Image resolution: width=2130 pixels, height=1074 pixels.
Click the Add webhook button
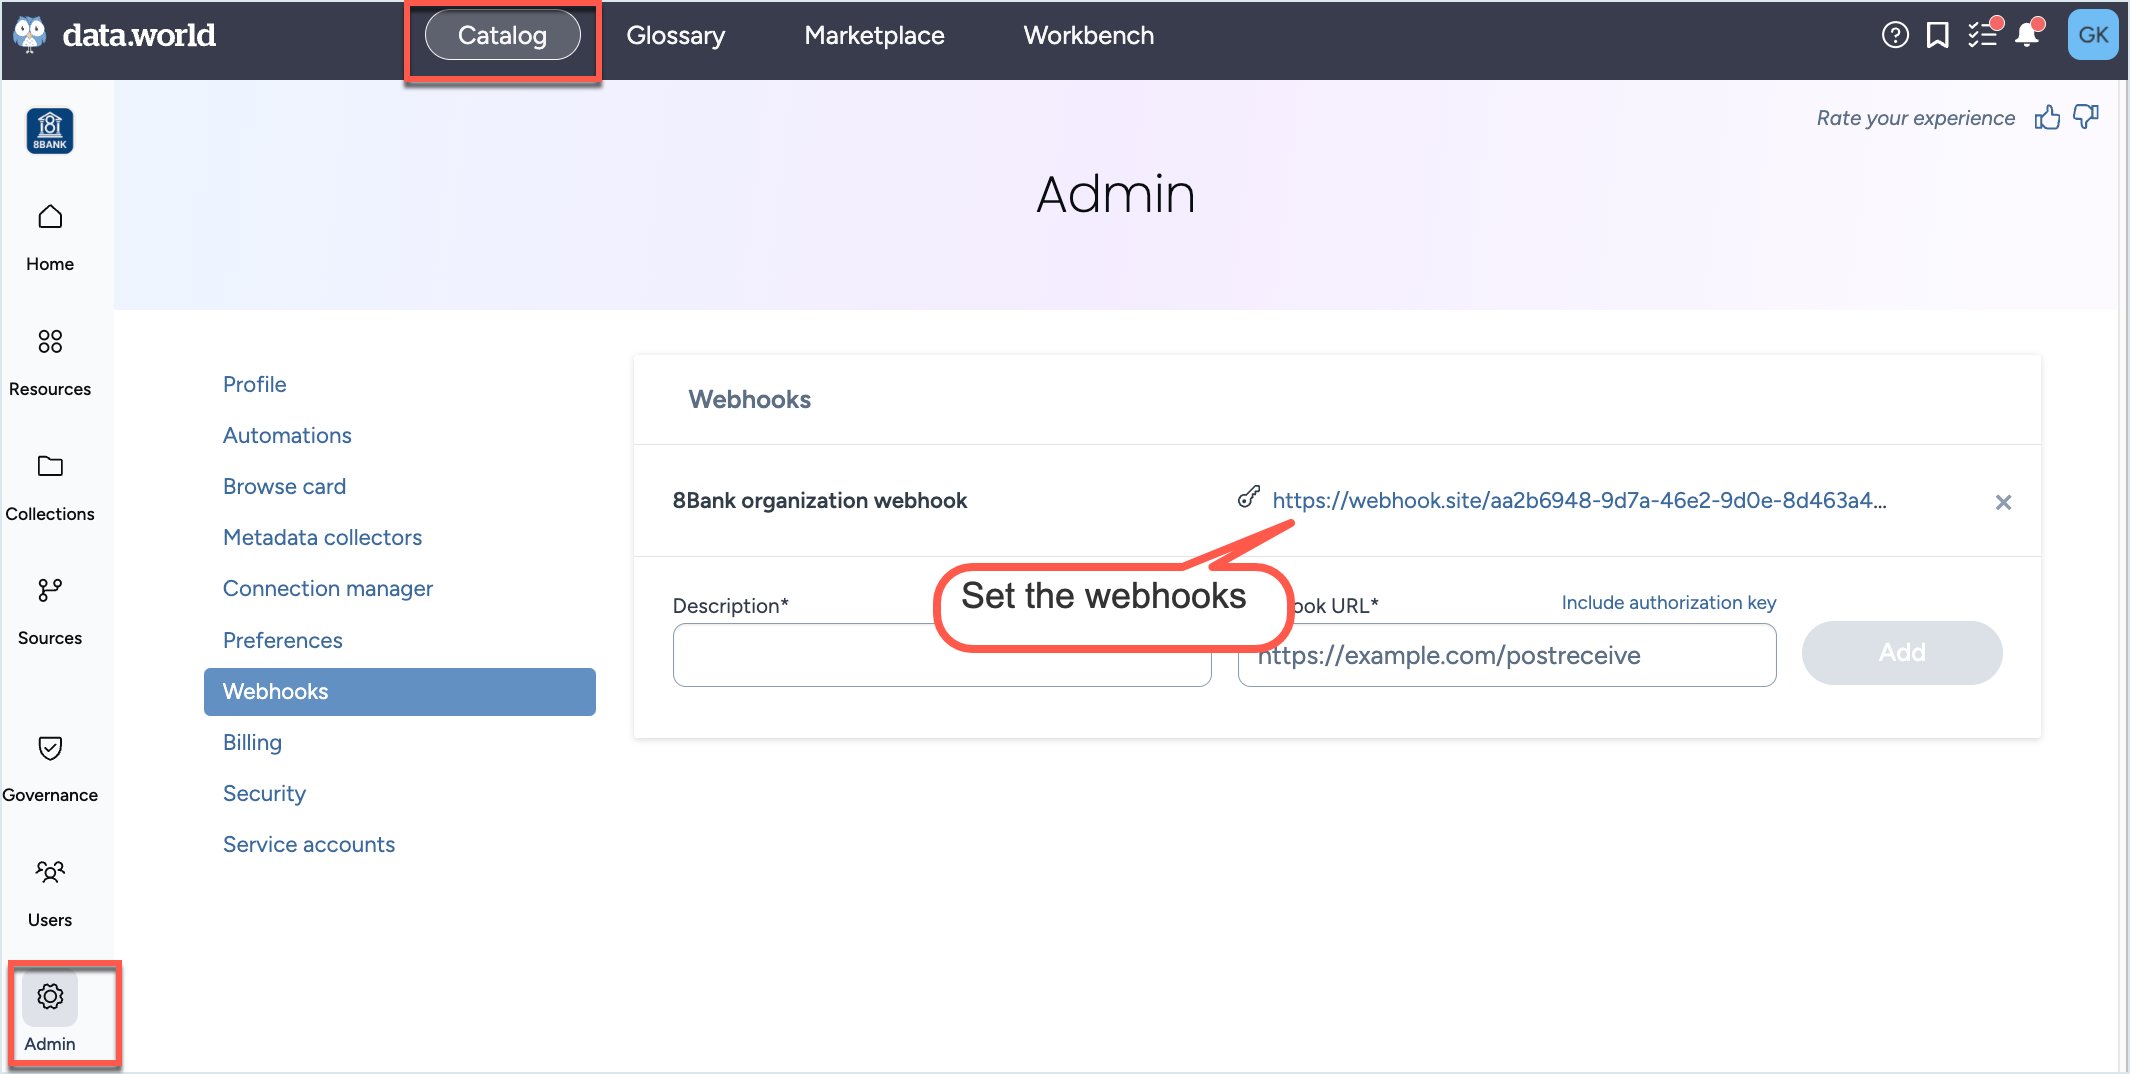pos(1901,653)
